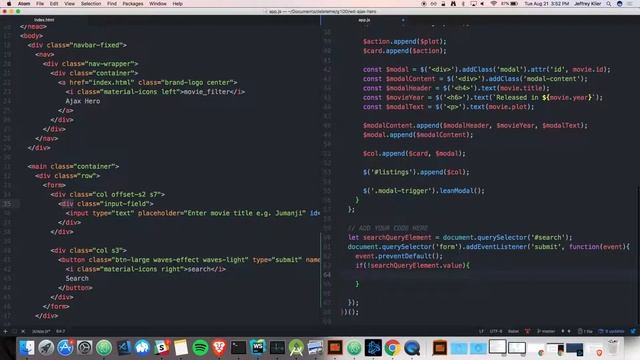Open the App Store from the Dock
This screenshot has height=360, width=640.
pyautogui.click(x=65, y=348)
